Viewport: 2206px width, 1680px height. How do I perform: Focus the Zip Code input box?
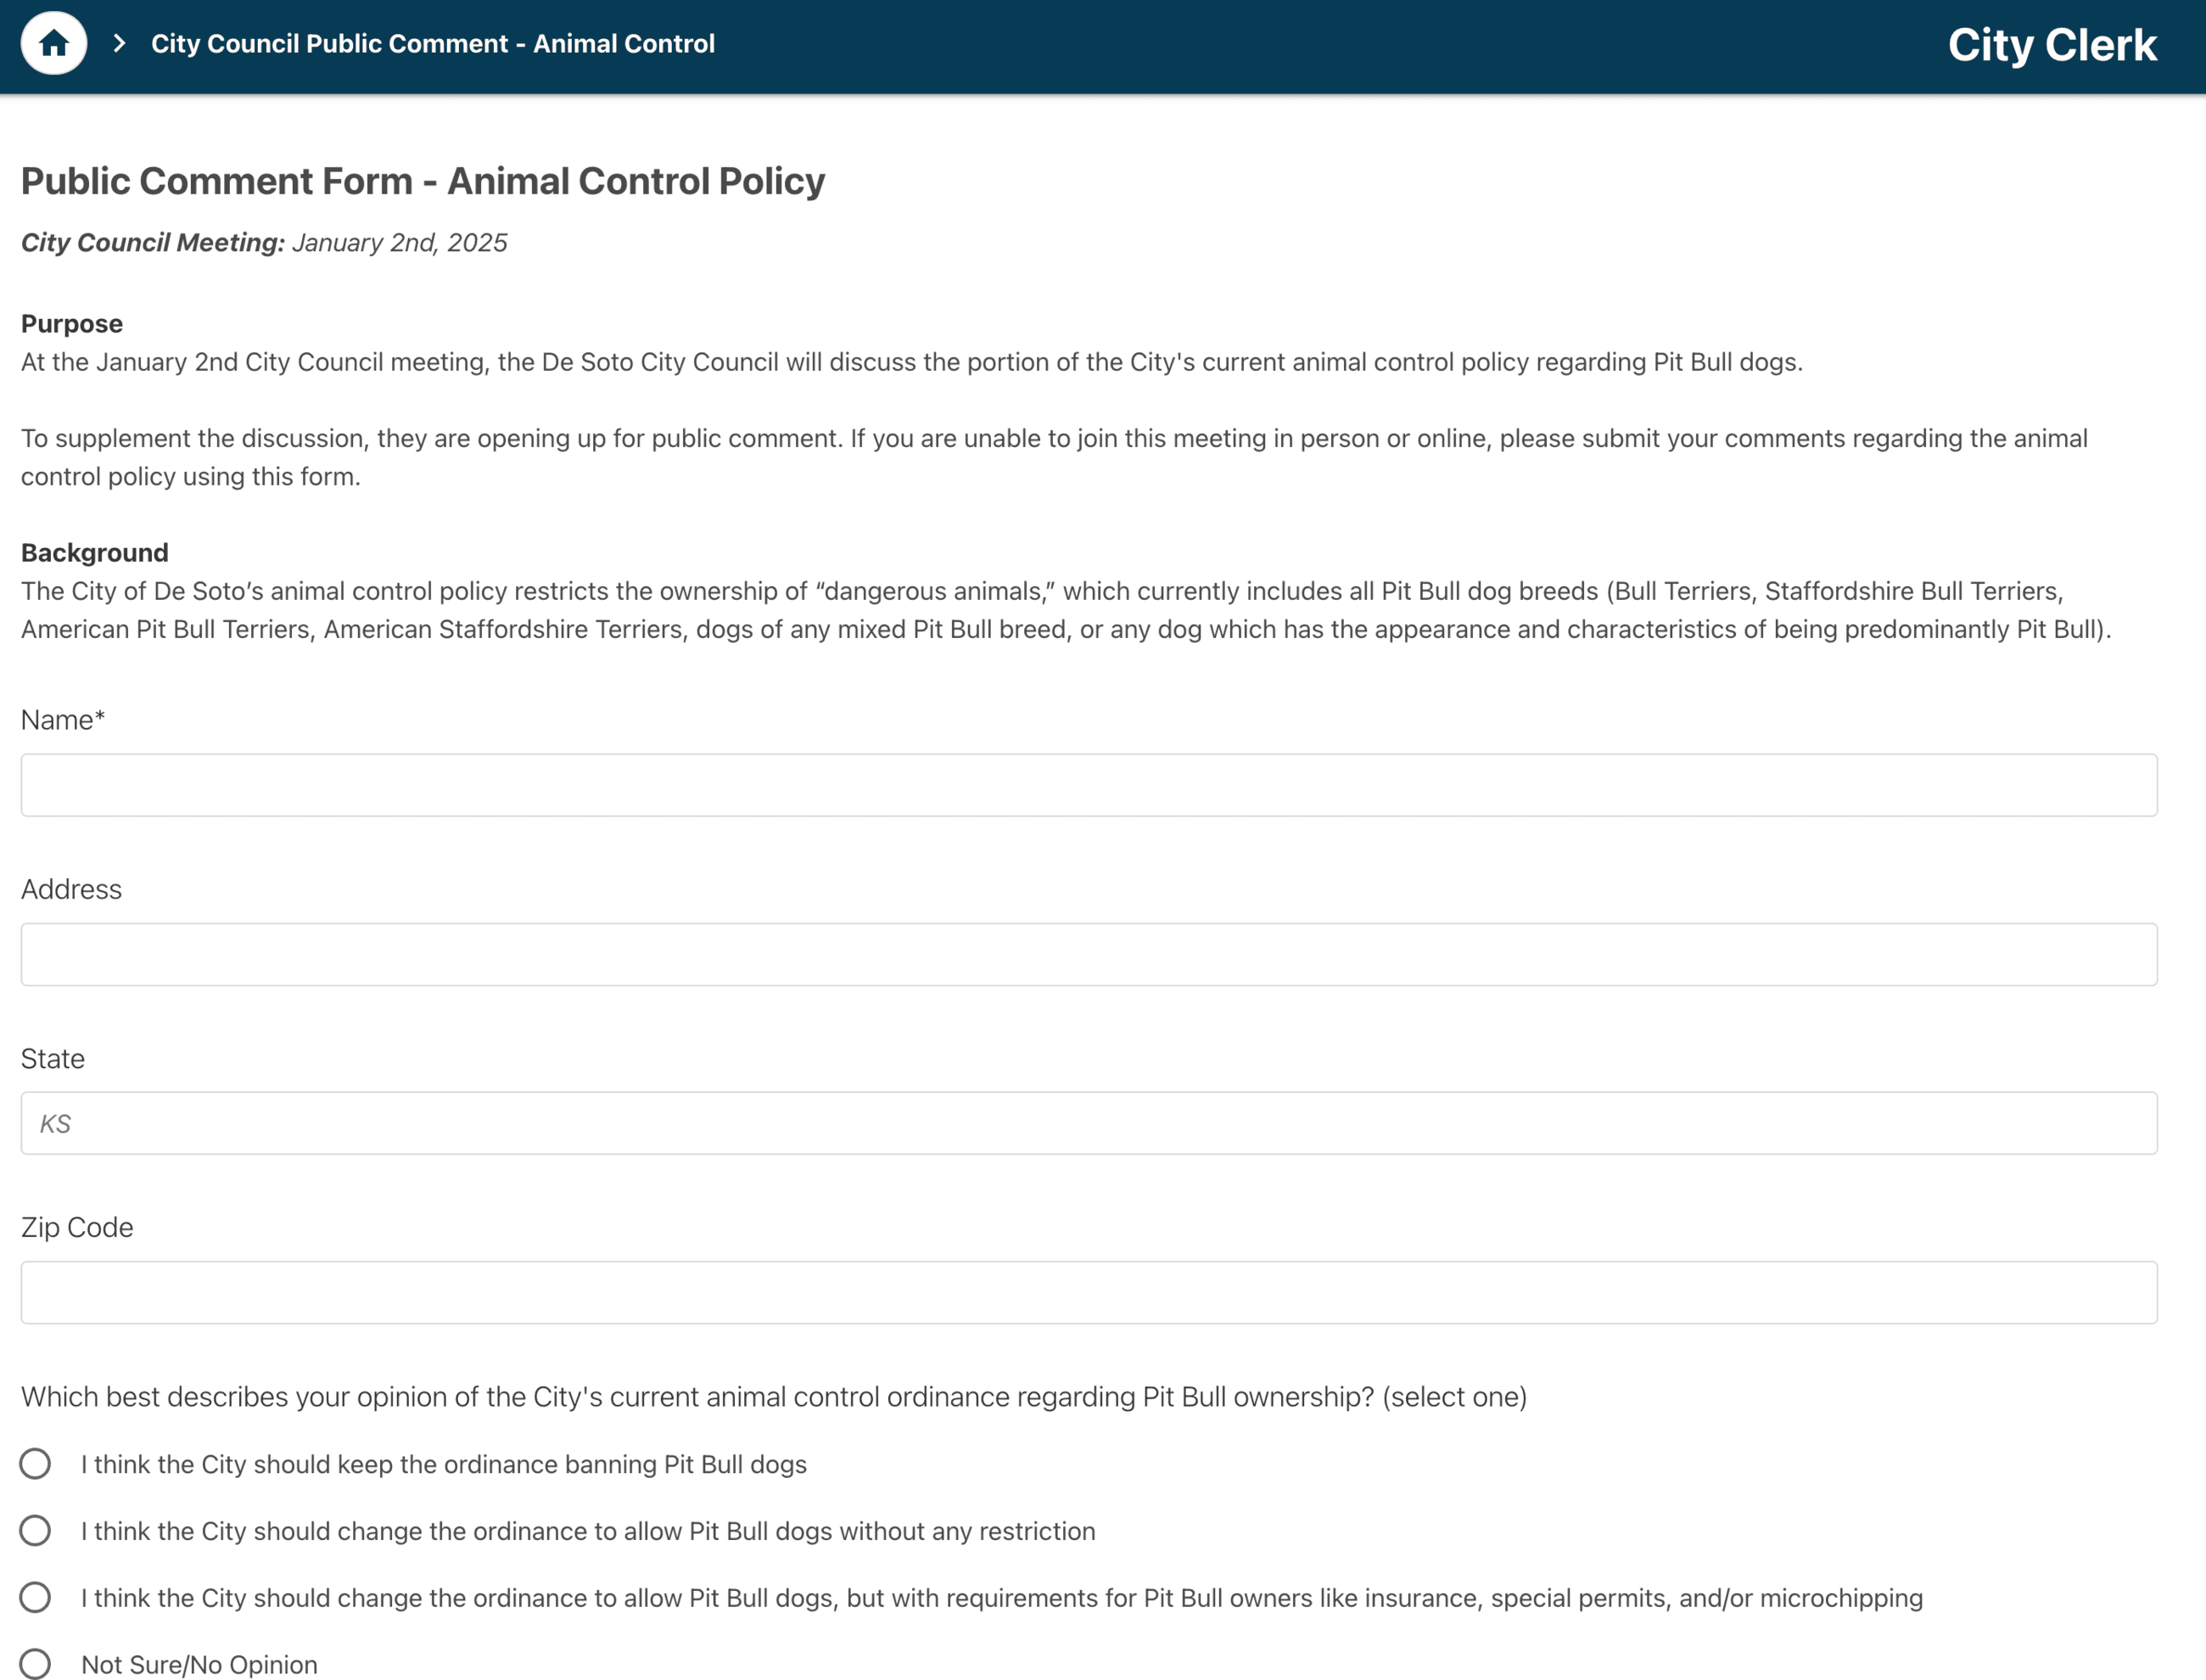[1088, 1292]
